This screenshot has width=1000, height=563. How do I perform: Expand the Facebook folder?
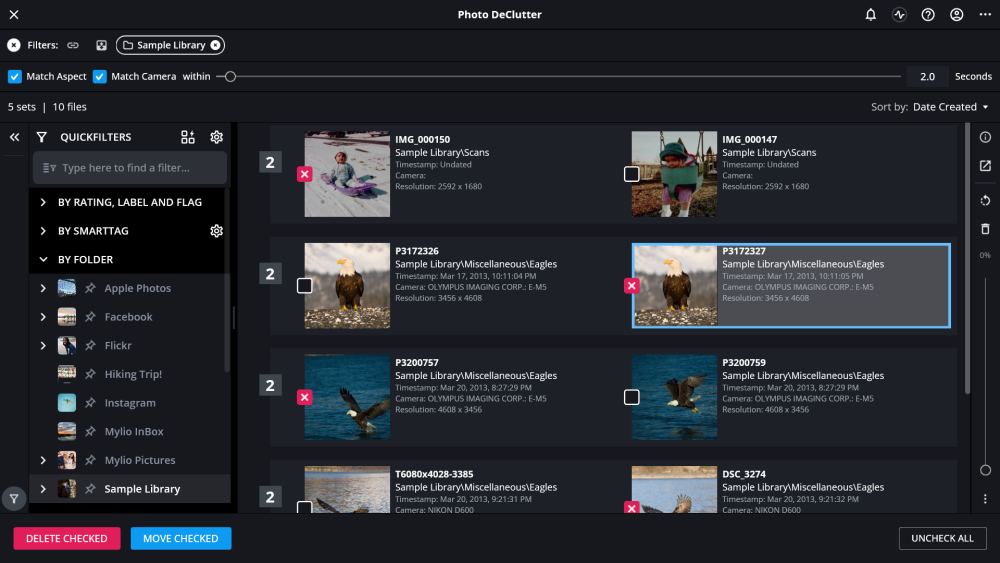pos(43,317)
